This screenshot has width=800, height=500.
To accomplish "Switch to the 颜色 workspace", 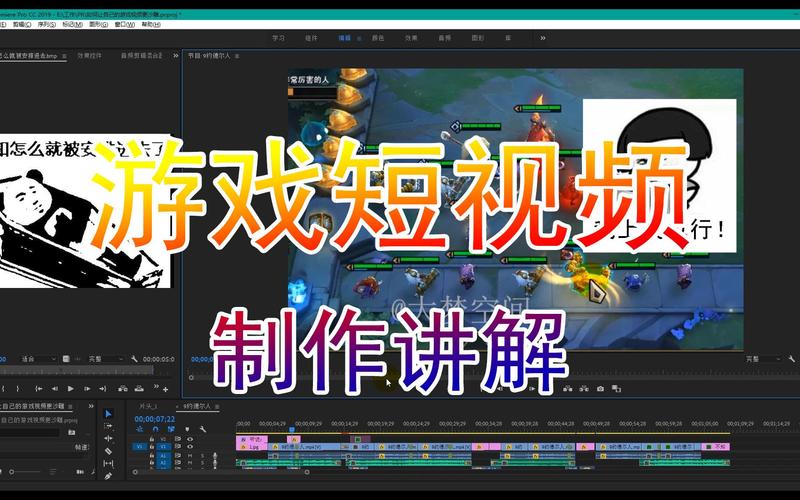I will click(x=378, y=38).
